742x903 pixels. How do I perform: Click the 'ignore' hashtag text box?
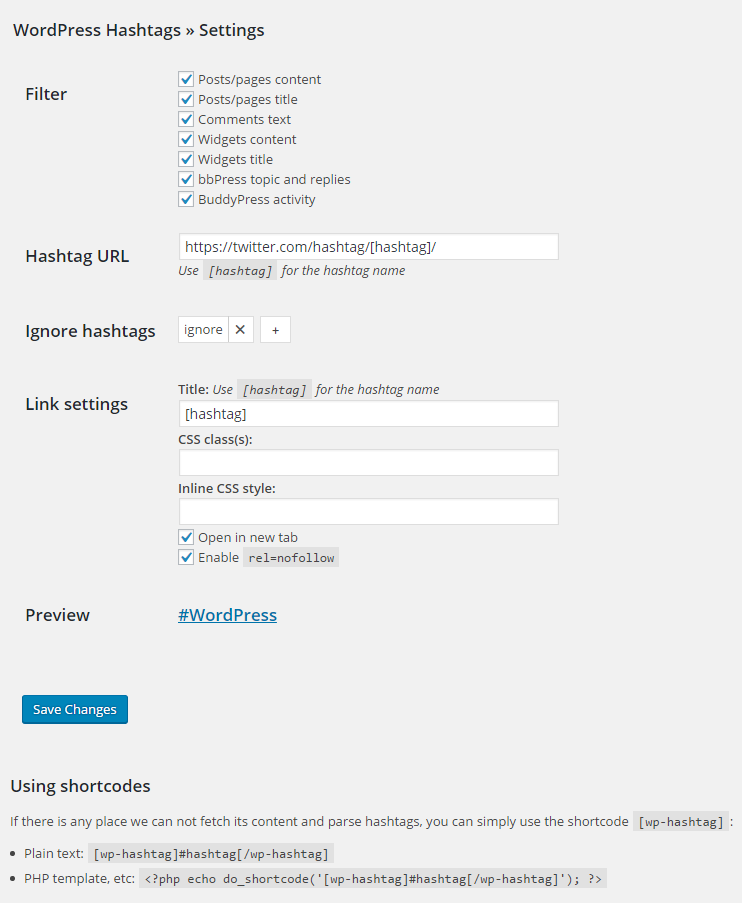point(203,329)
